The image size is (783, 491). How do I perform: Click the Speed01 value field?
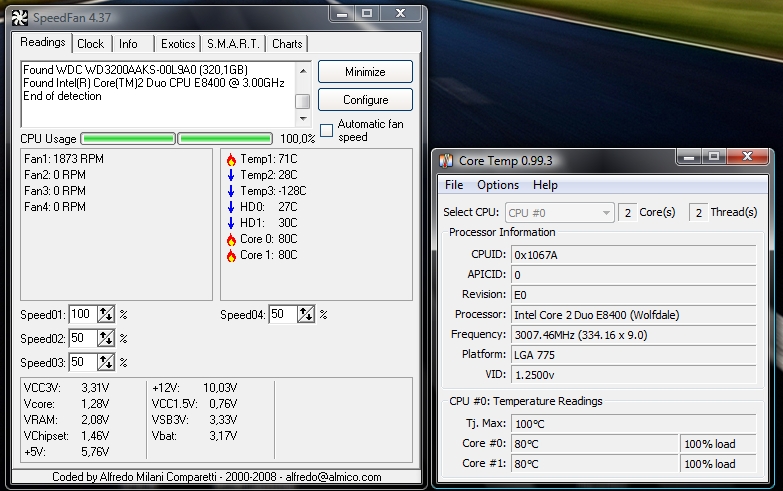83,314
